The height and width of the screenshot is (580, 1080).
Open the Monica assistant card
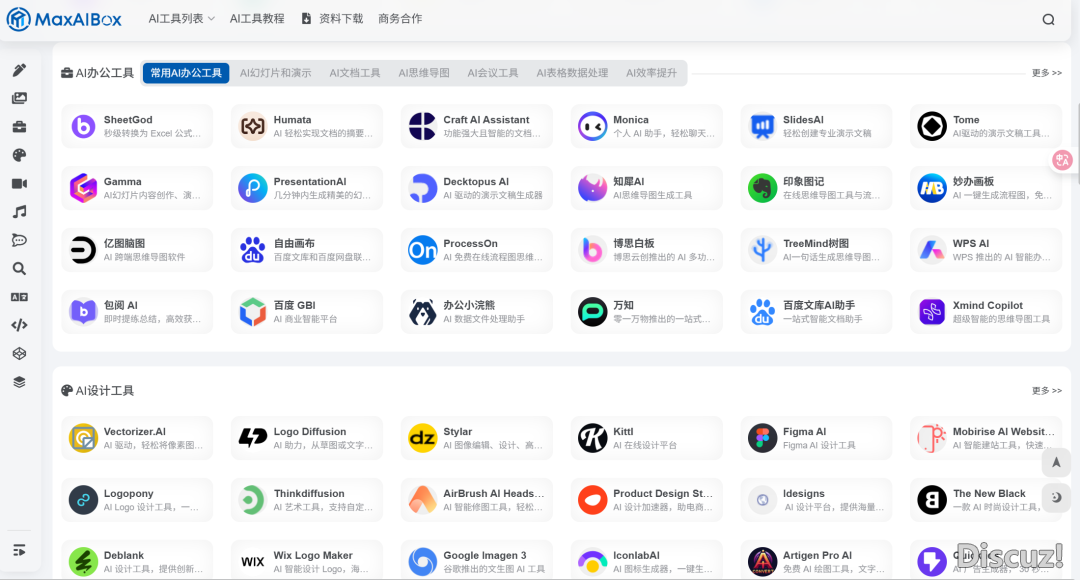click(x=647, y=126)
